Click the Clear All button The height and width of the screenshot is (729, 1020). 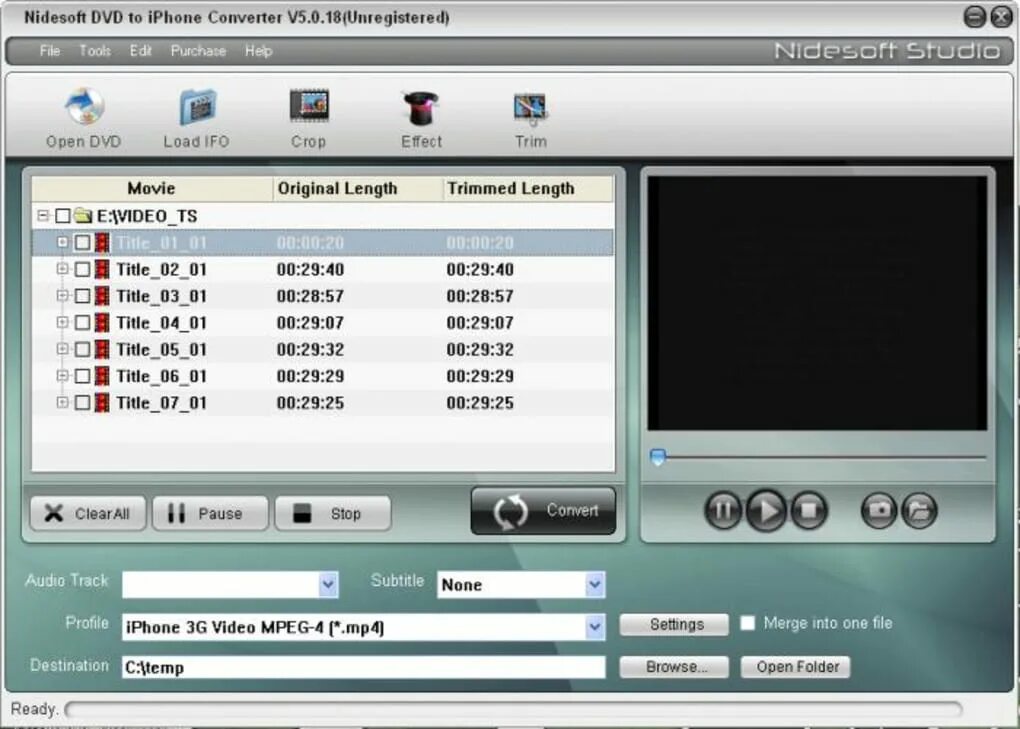88,513
